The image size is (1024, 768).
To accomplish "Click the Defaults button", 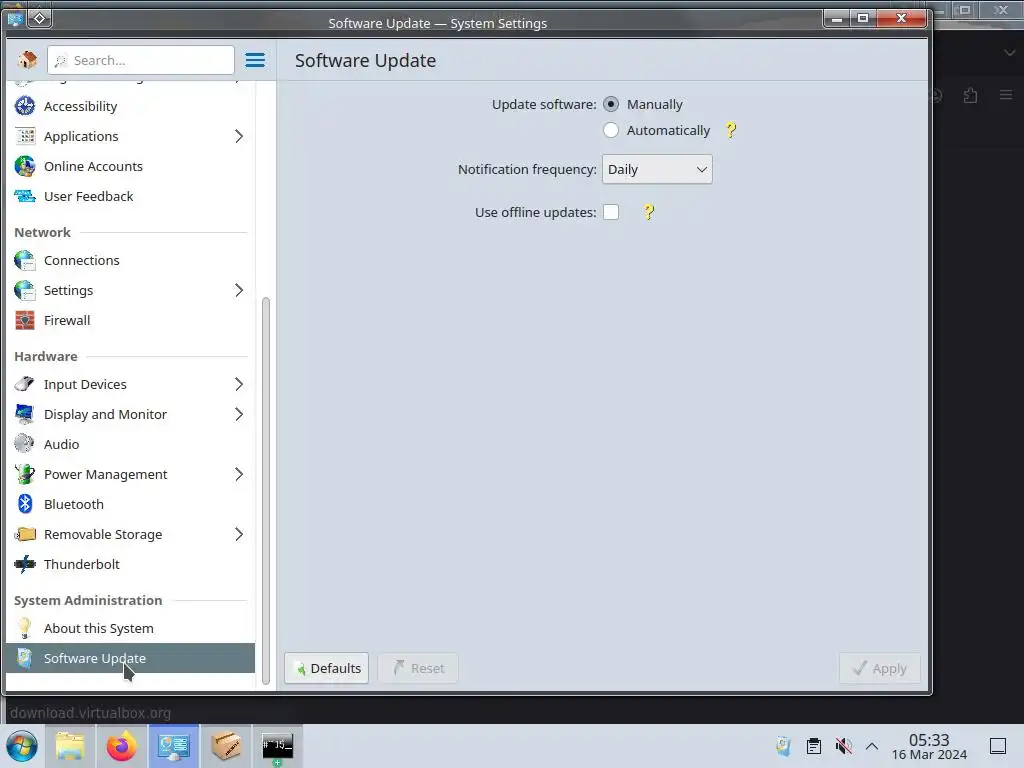I will click(x=327, y=668).
